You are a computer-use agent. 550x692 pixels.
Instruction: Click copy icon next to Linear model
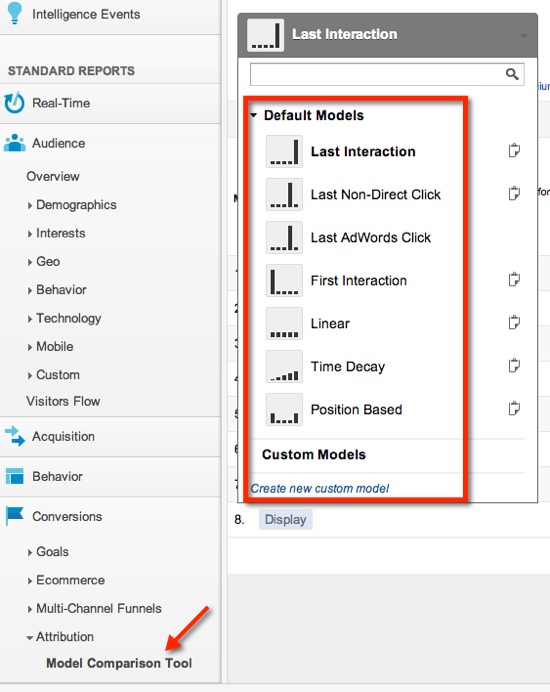pyautogui.click(x=514, y=323)
